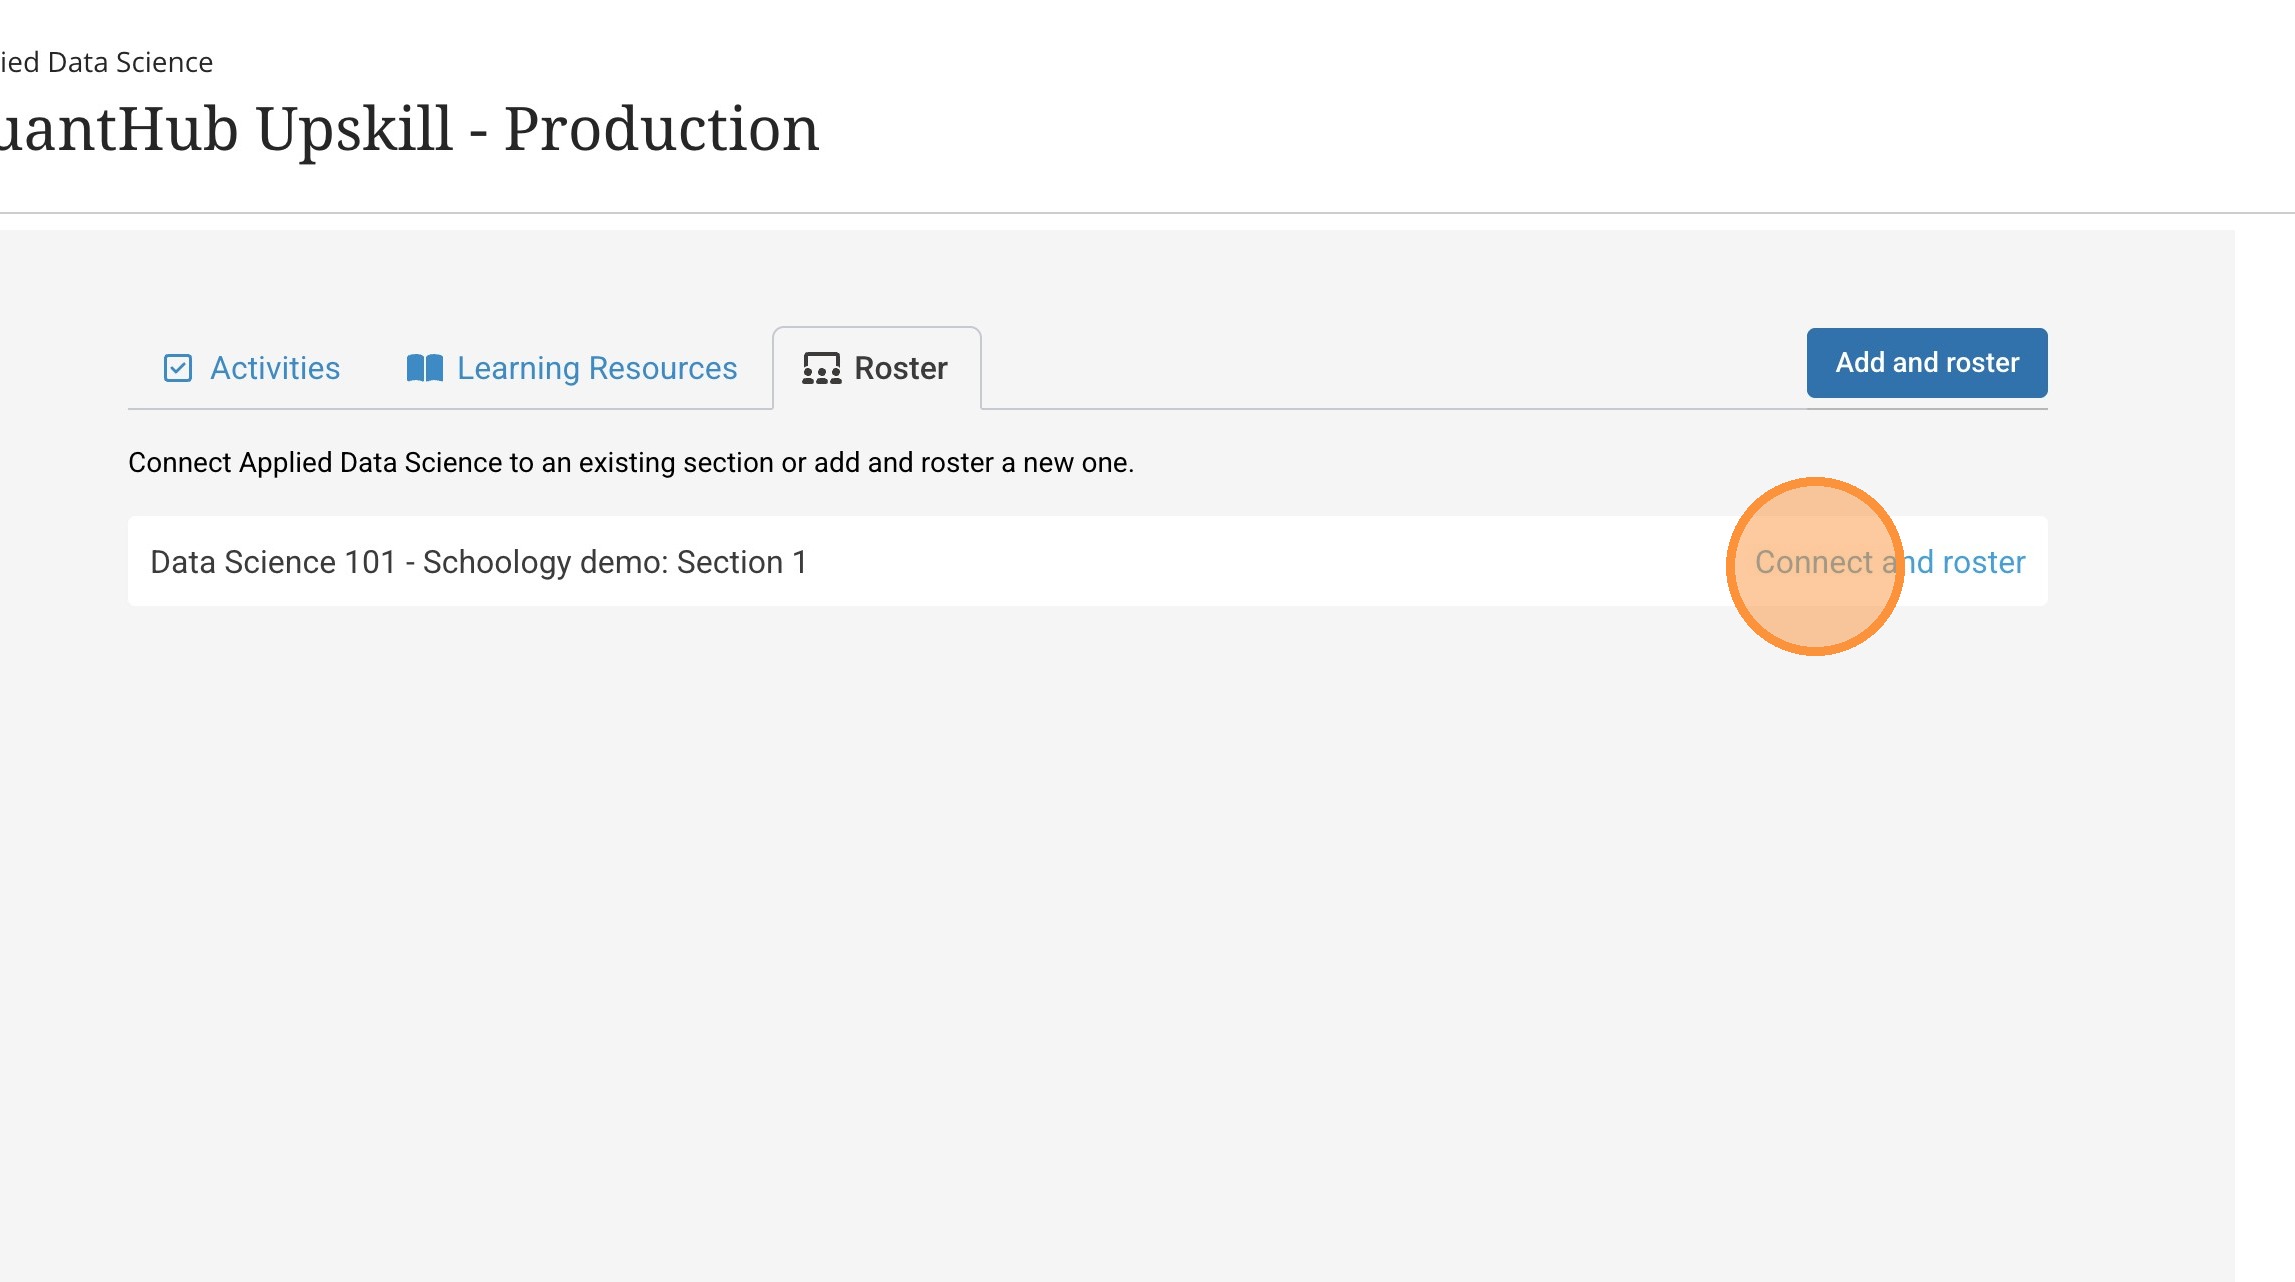Screen dimensions: 2295x1282
Task: Select Data Science 101 section row text
Action: click(478, 562)
